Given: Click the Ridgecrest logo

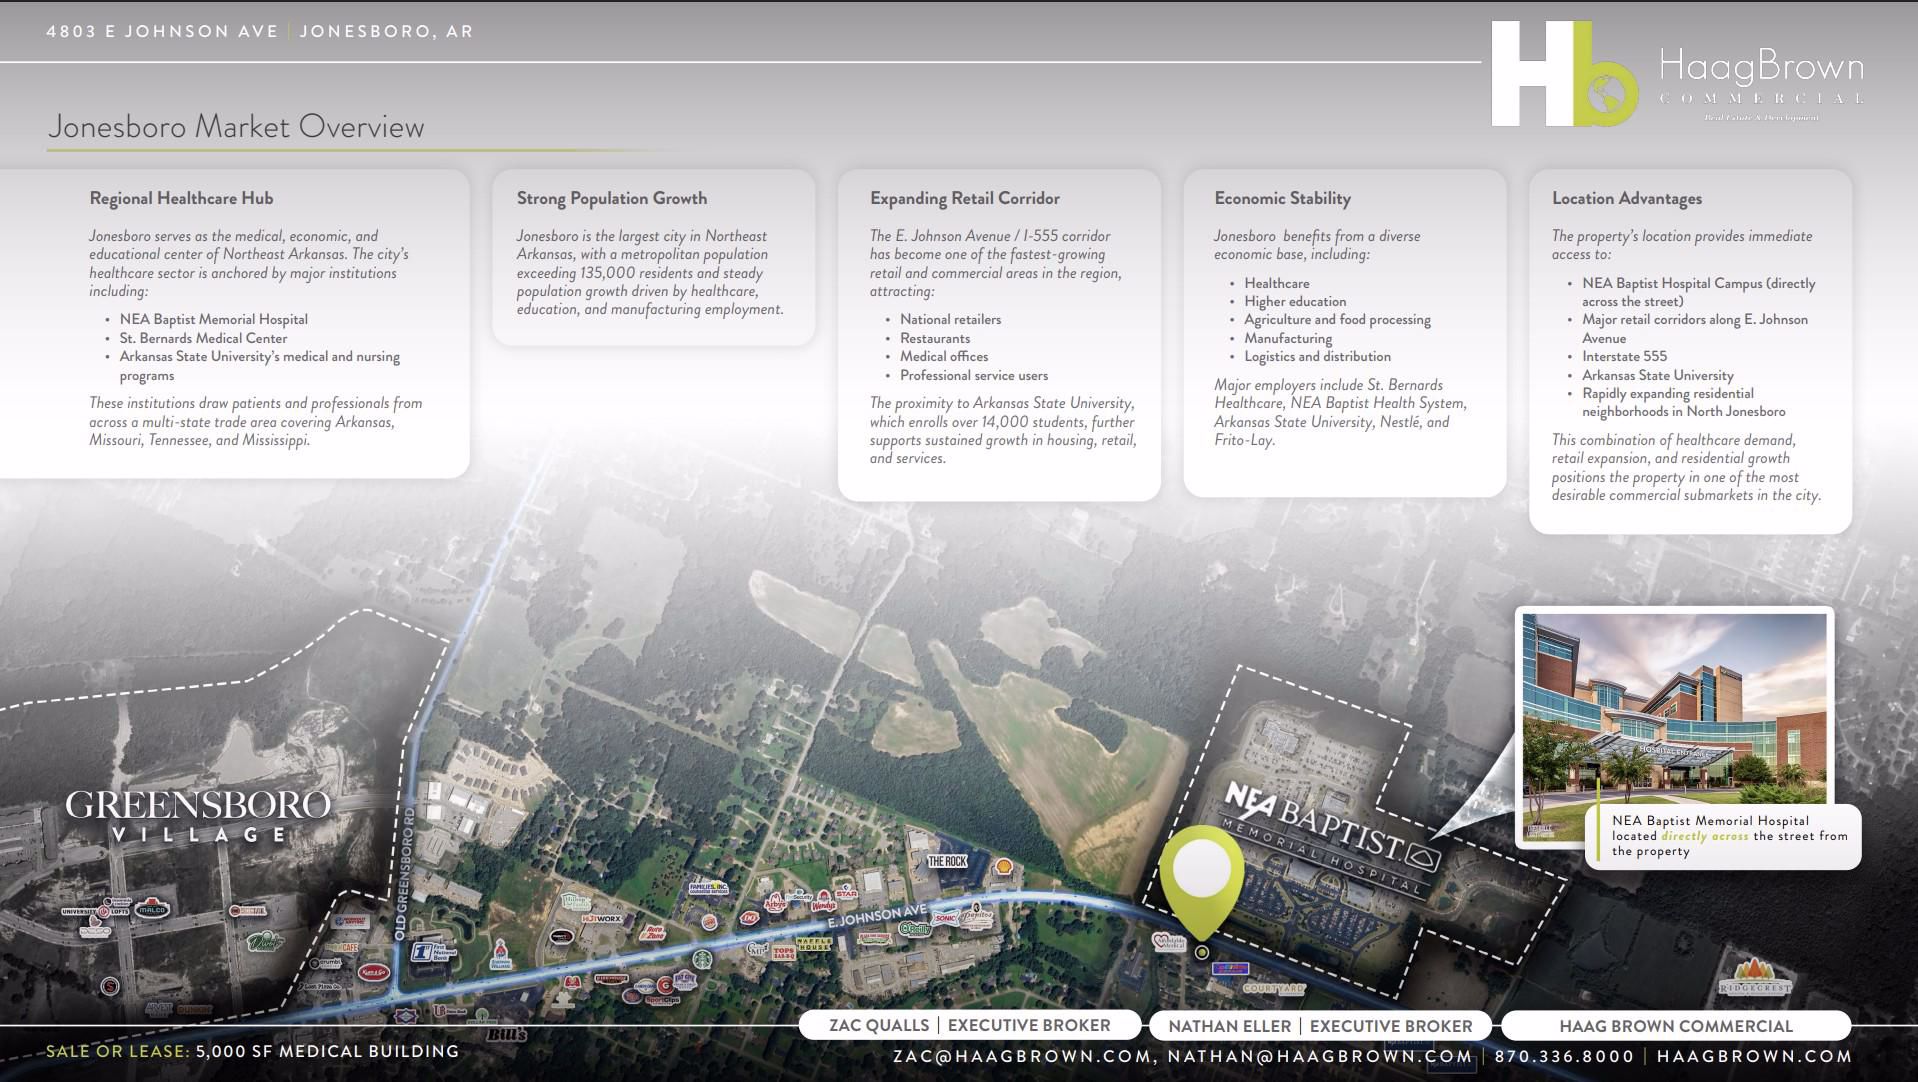Looking at the screenshot, I should click(x=1755, y=978).
